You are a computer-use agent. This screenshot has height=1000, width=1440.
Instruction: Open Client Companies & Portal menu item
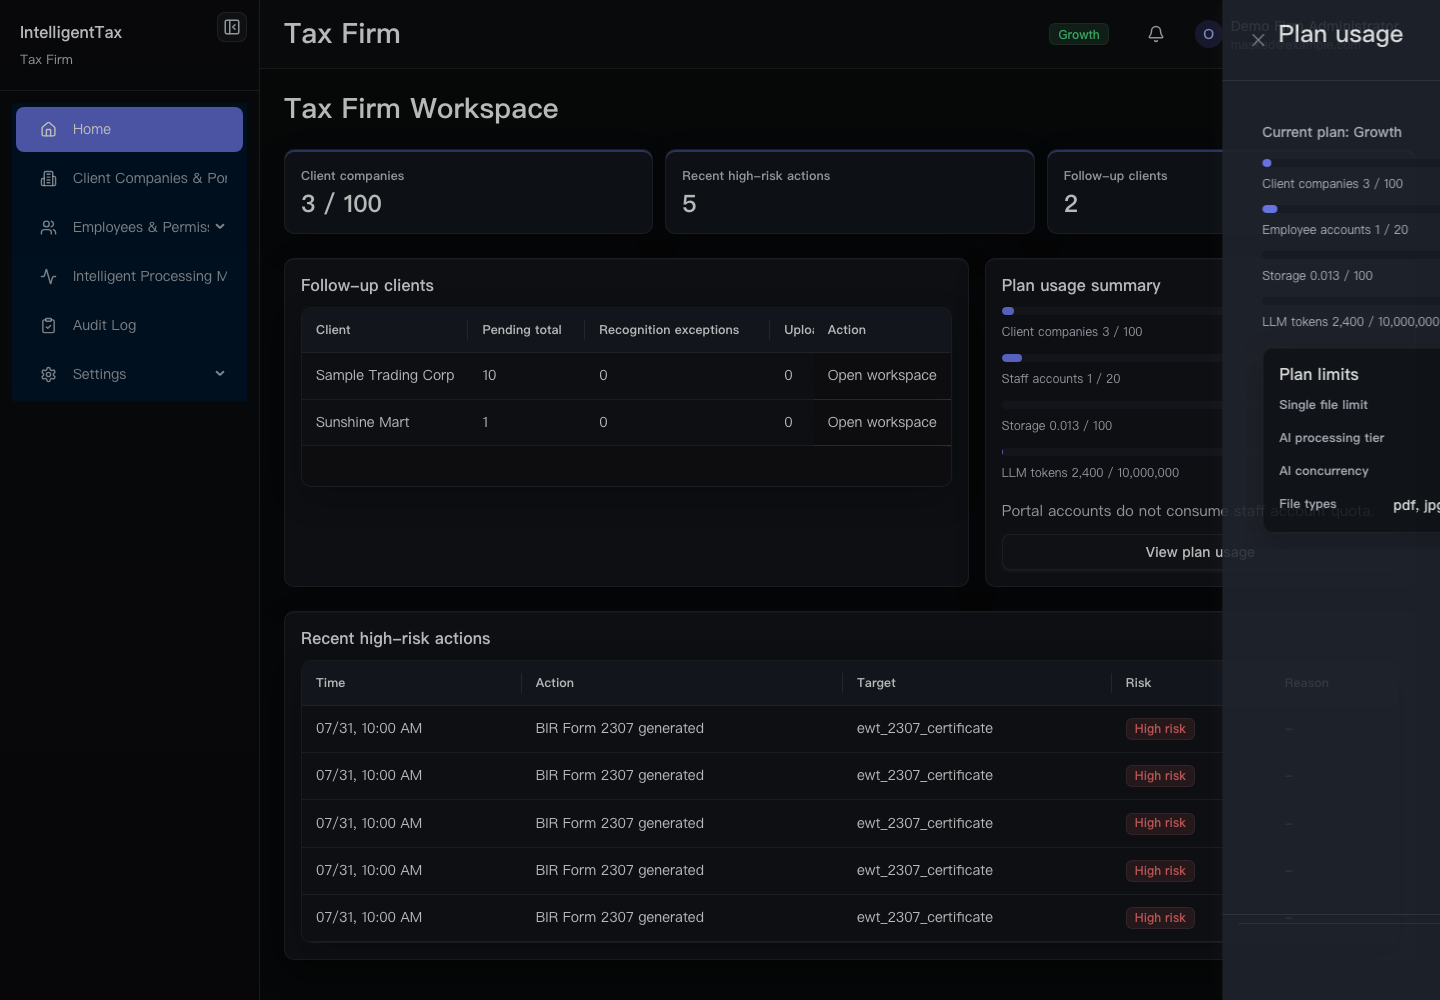click(x=129, y=178)
